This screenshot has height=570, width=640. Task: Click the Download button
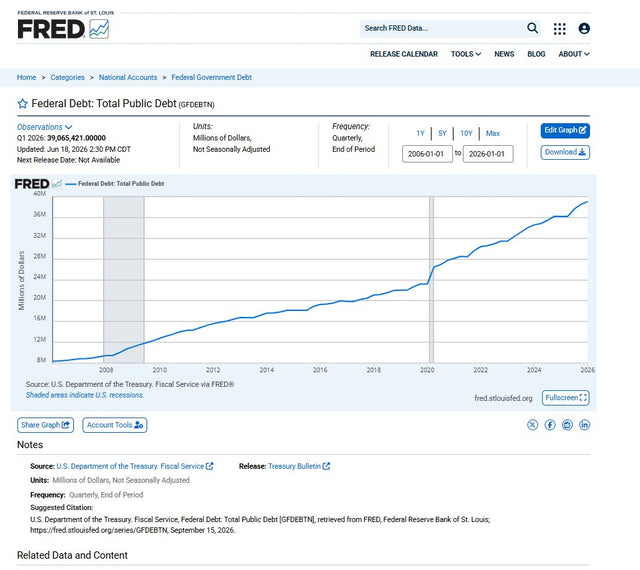click(565, 152)
